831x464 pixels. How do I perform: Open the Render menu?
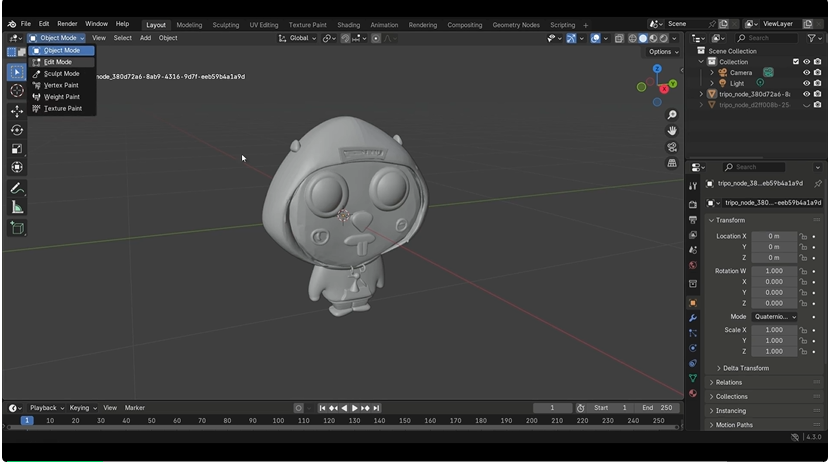click(x=67, y=24)
